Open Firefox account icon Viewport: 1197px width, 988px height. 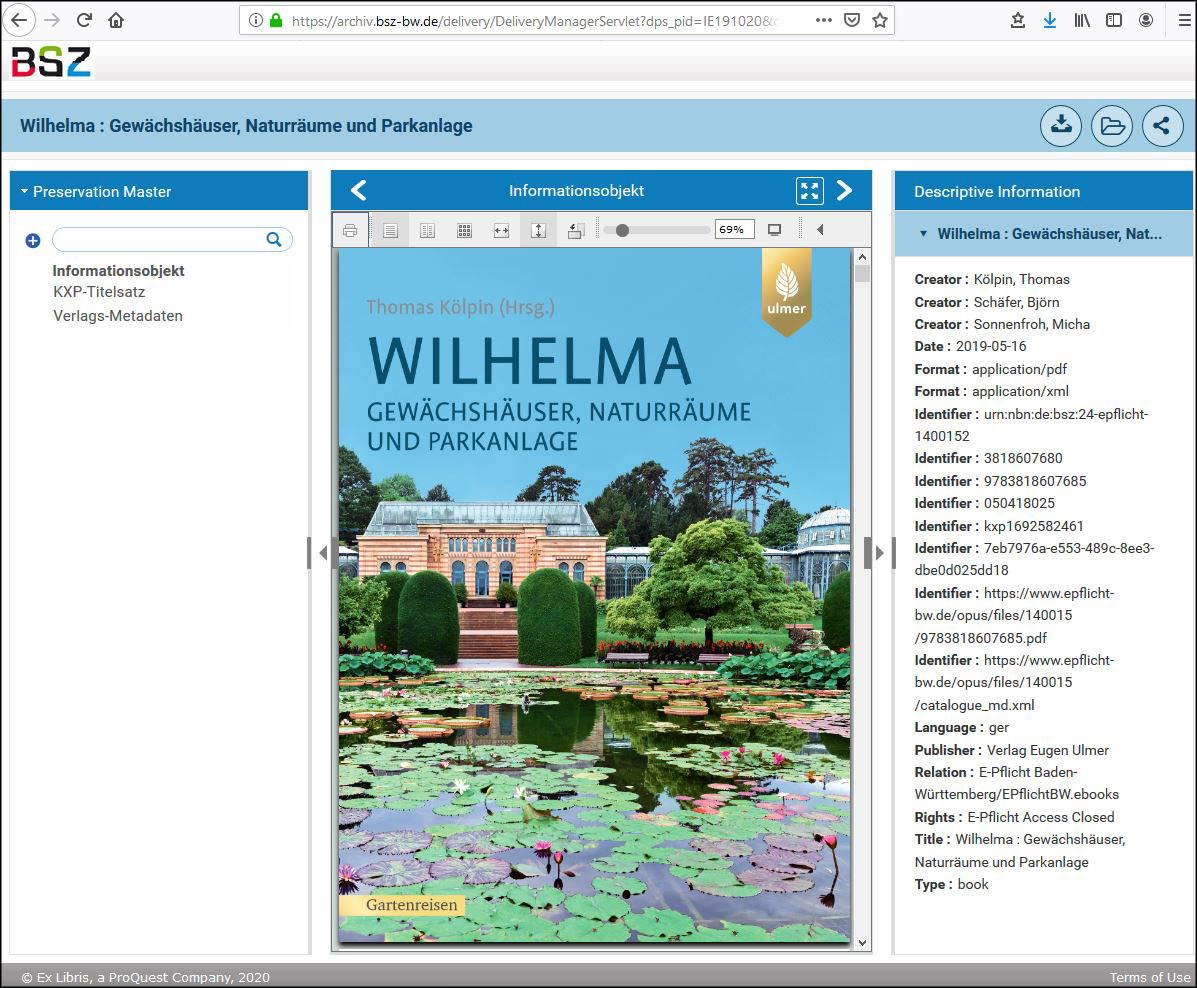click(1146, 21)
